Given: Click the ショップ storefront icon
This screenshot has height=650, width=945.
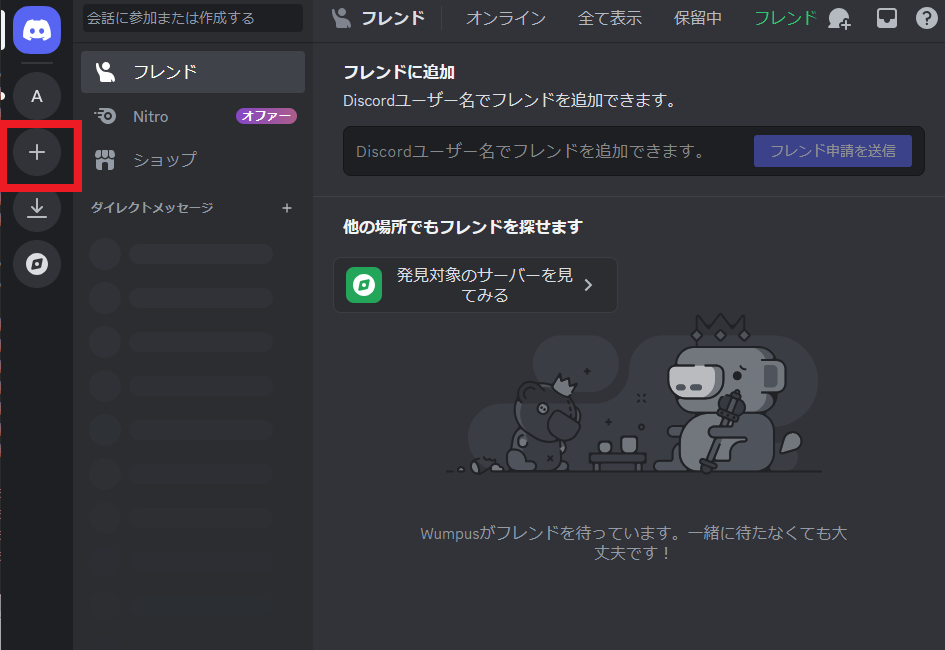Looking at the screenshot, I should (x=105, y=160).
